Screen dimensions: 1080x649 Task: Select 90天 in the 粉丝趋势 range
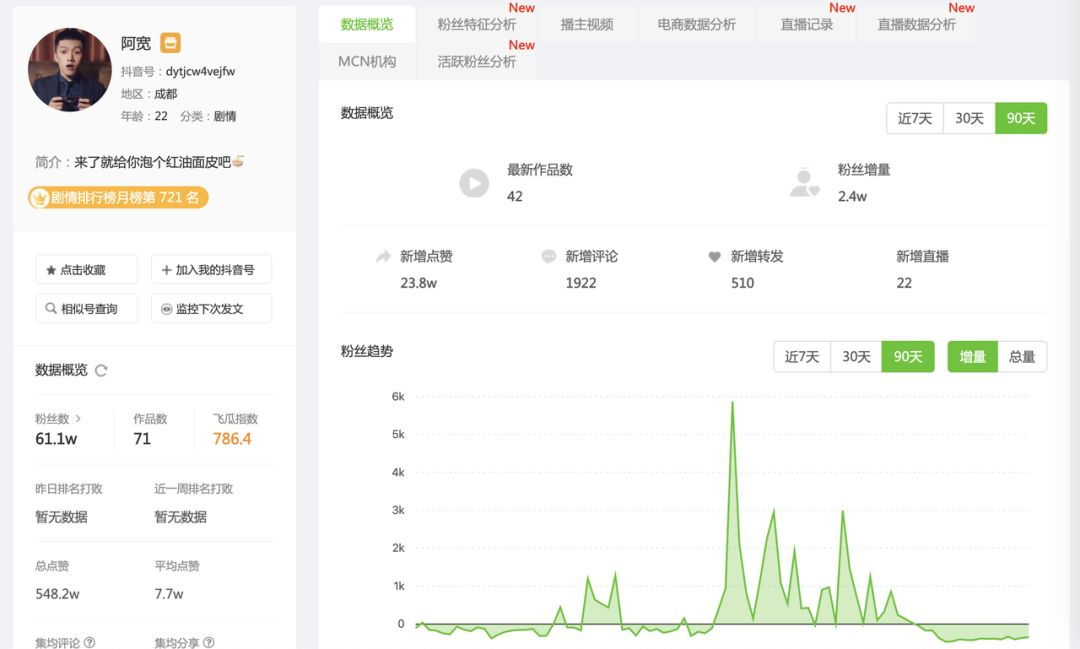[x=908, y=357]
